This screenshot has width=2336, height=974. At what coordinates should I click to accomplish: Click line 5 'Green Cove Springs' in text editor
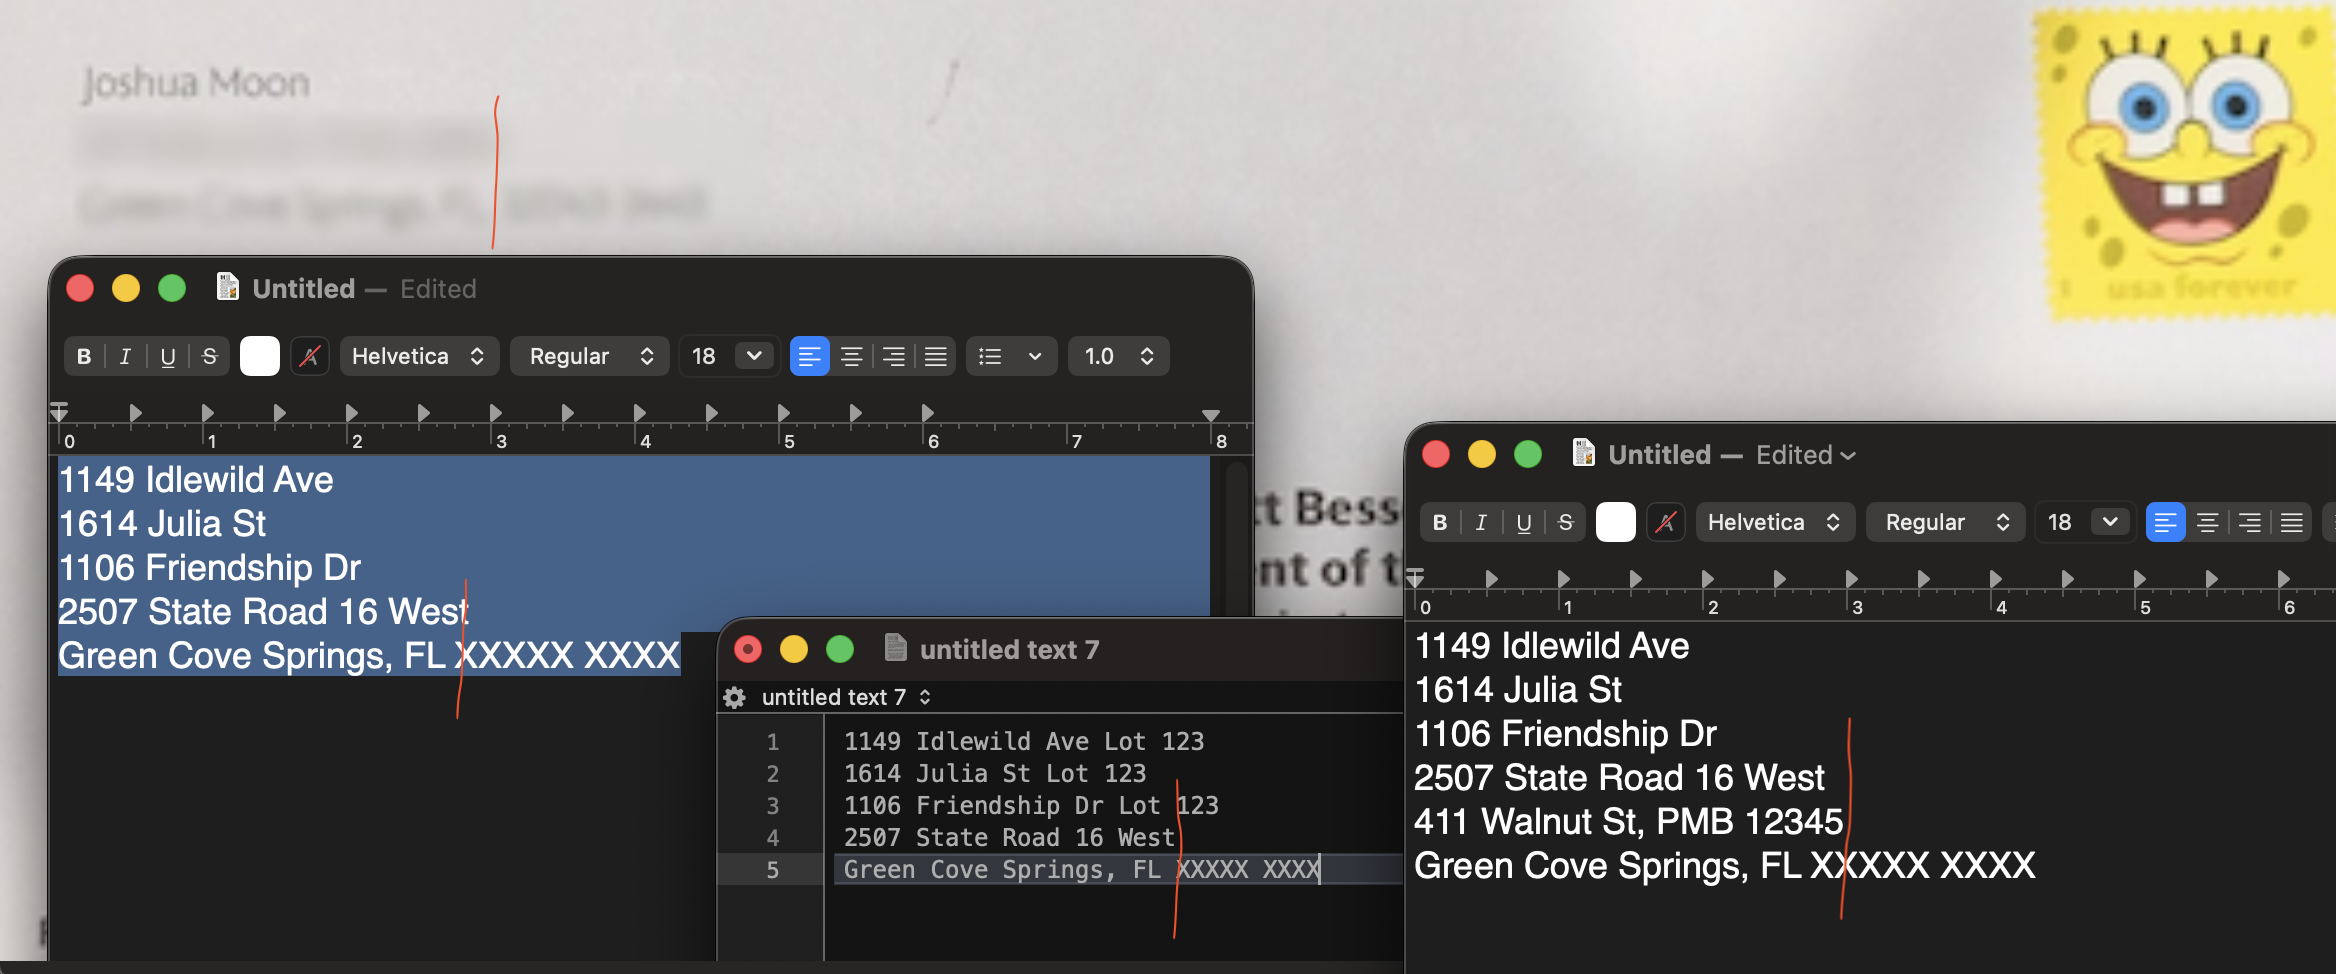[x=1082, y=870]
